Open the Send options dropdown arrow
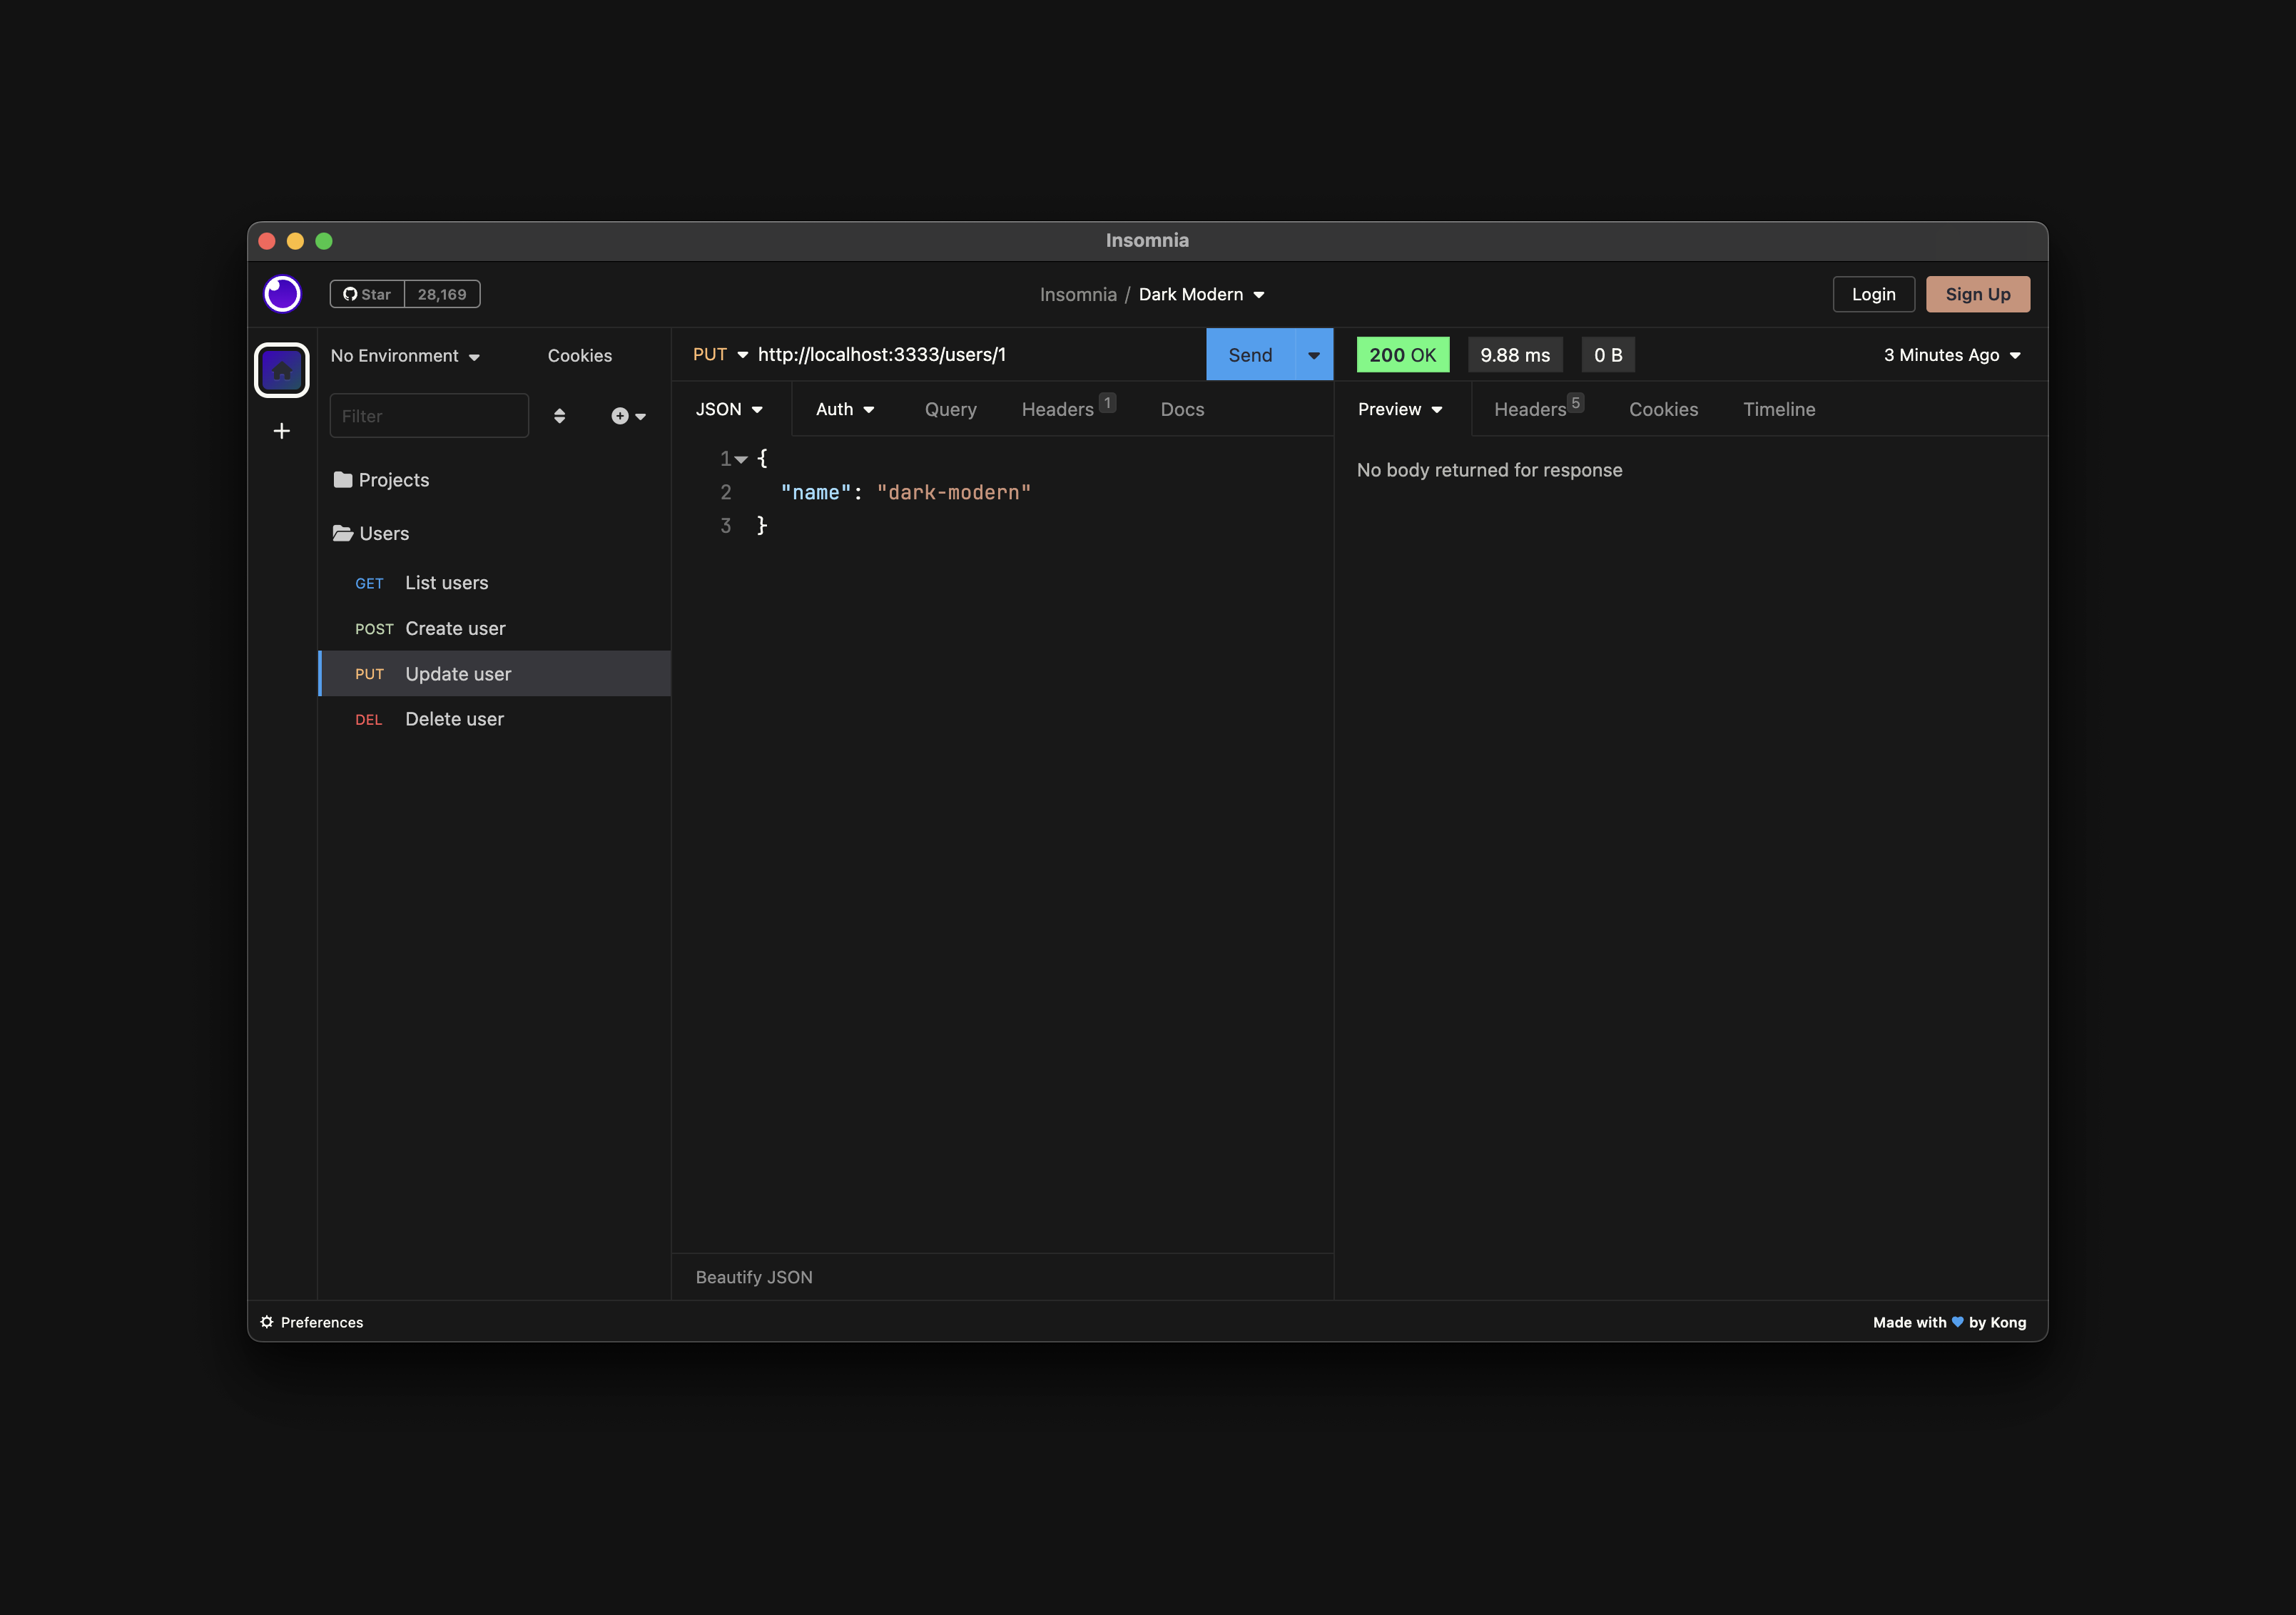This screenshot has width=2296, height=1615. [x=1313, y=355]
